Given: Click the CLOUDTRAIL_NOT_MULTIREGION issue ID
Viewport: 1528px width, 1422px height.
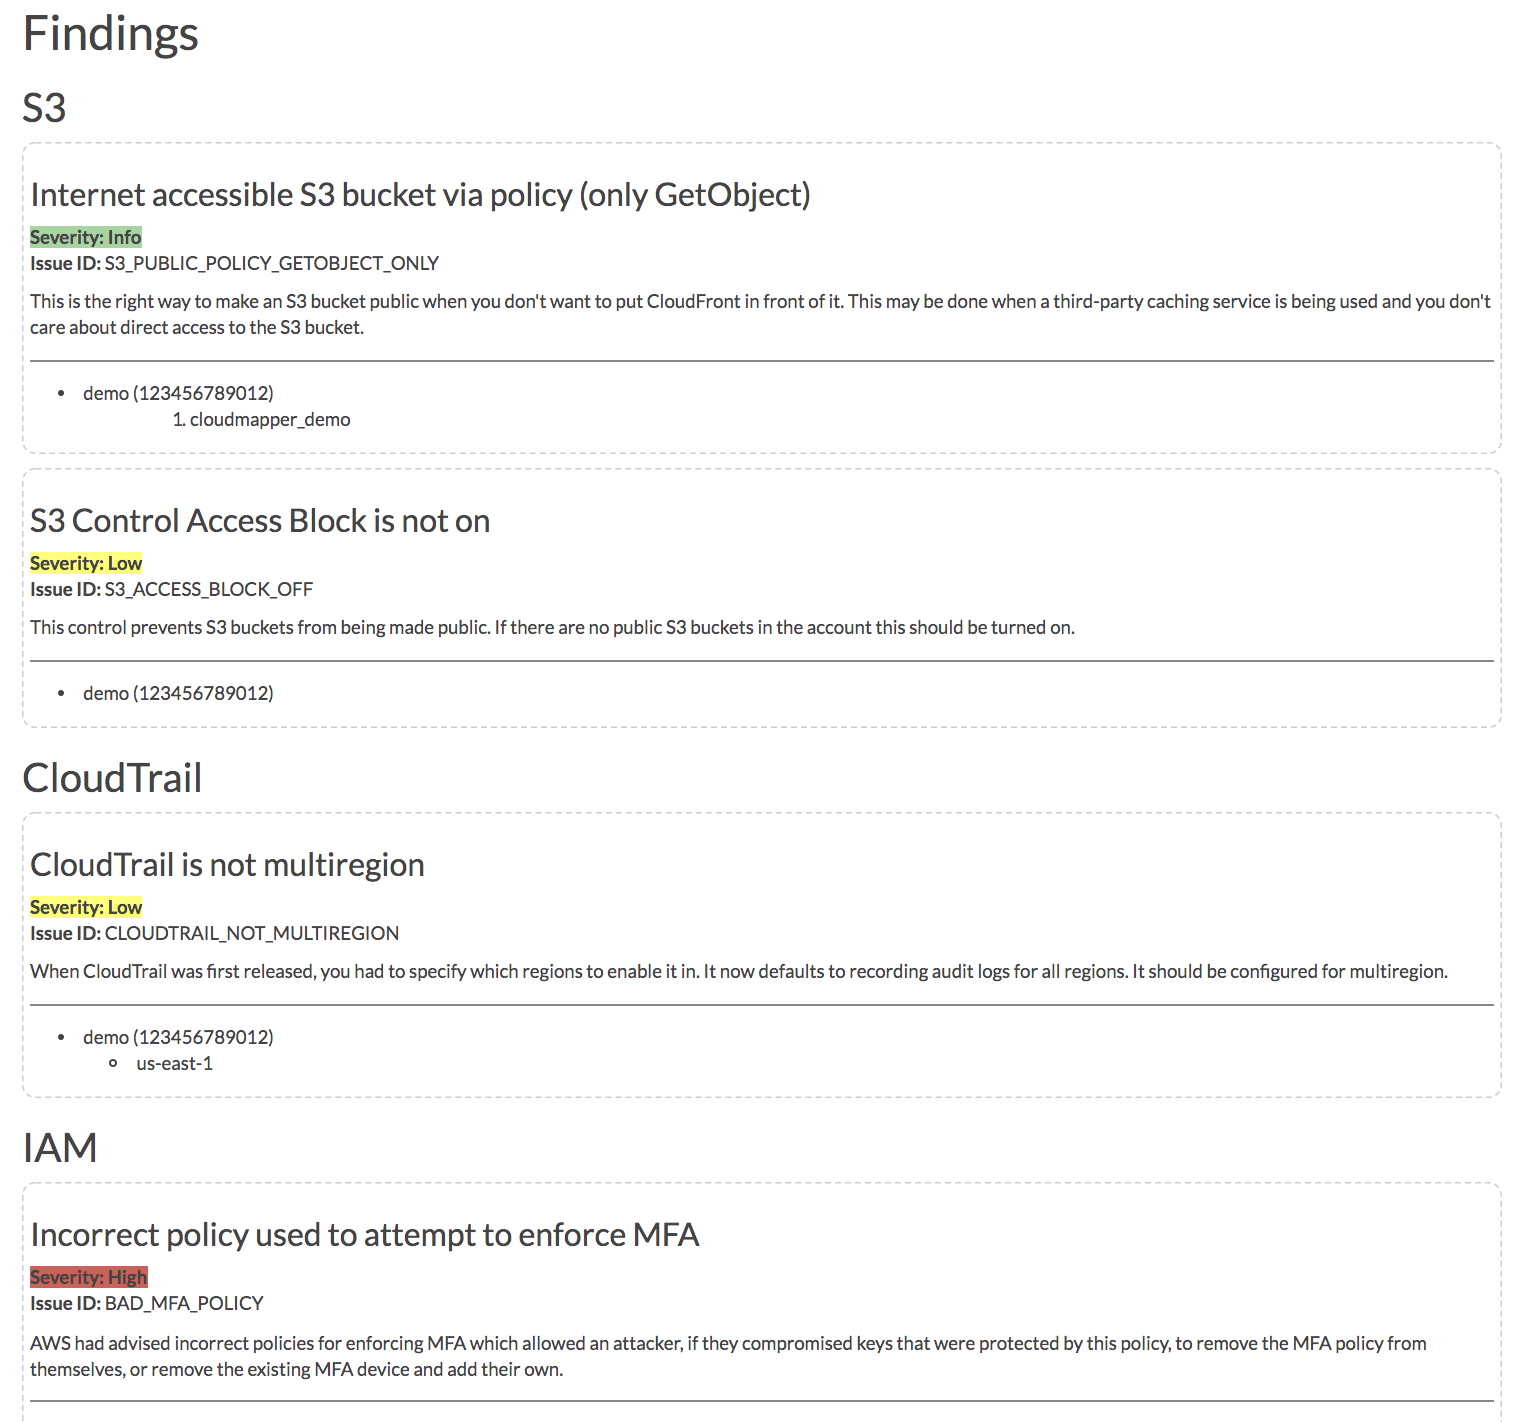Looking at the screenshot, I should pos(252,933).
